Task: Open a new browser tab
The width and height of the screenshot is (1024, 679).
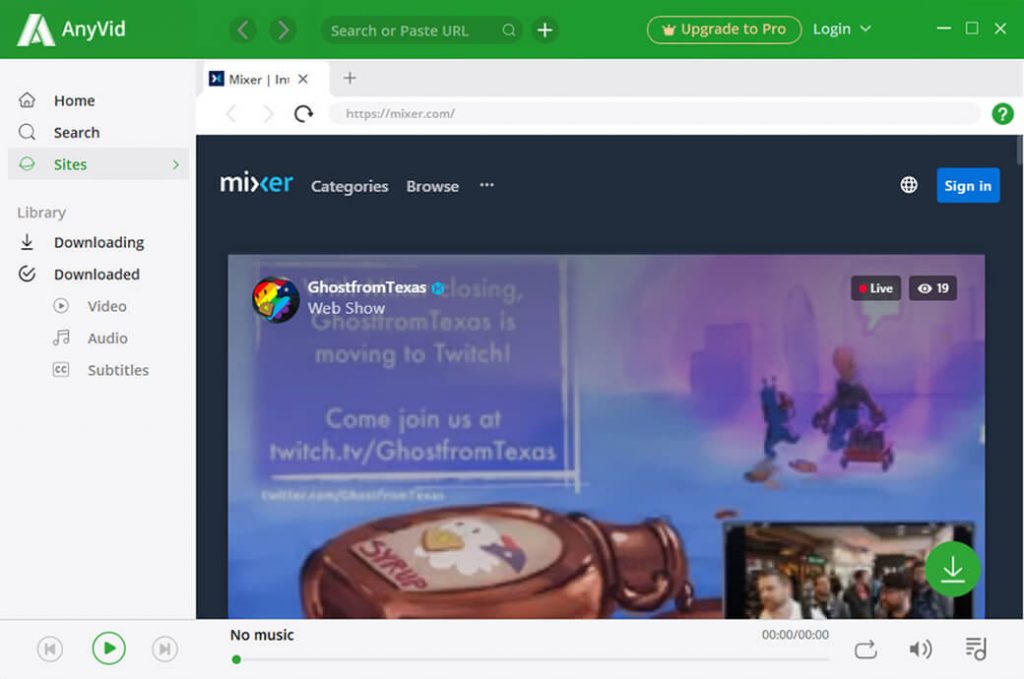Action: point(350,78)
